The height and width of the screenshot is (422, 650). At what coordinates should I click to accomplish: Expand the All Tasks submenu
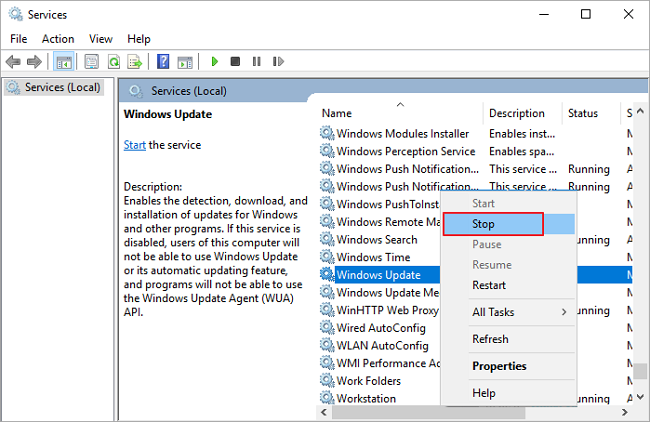508,312
